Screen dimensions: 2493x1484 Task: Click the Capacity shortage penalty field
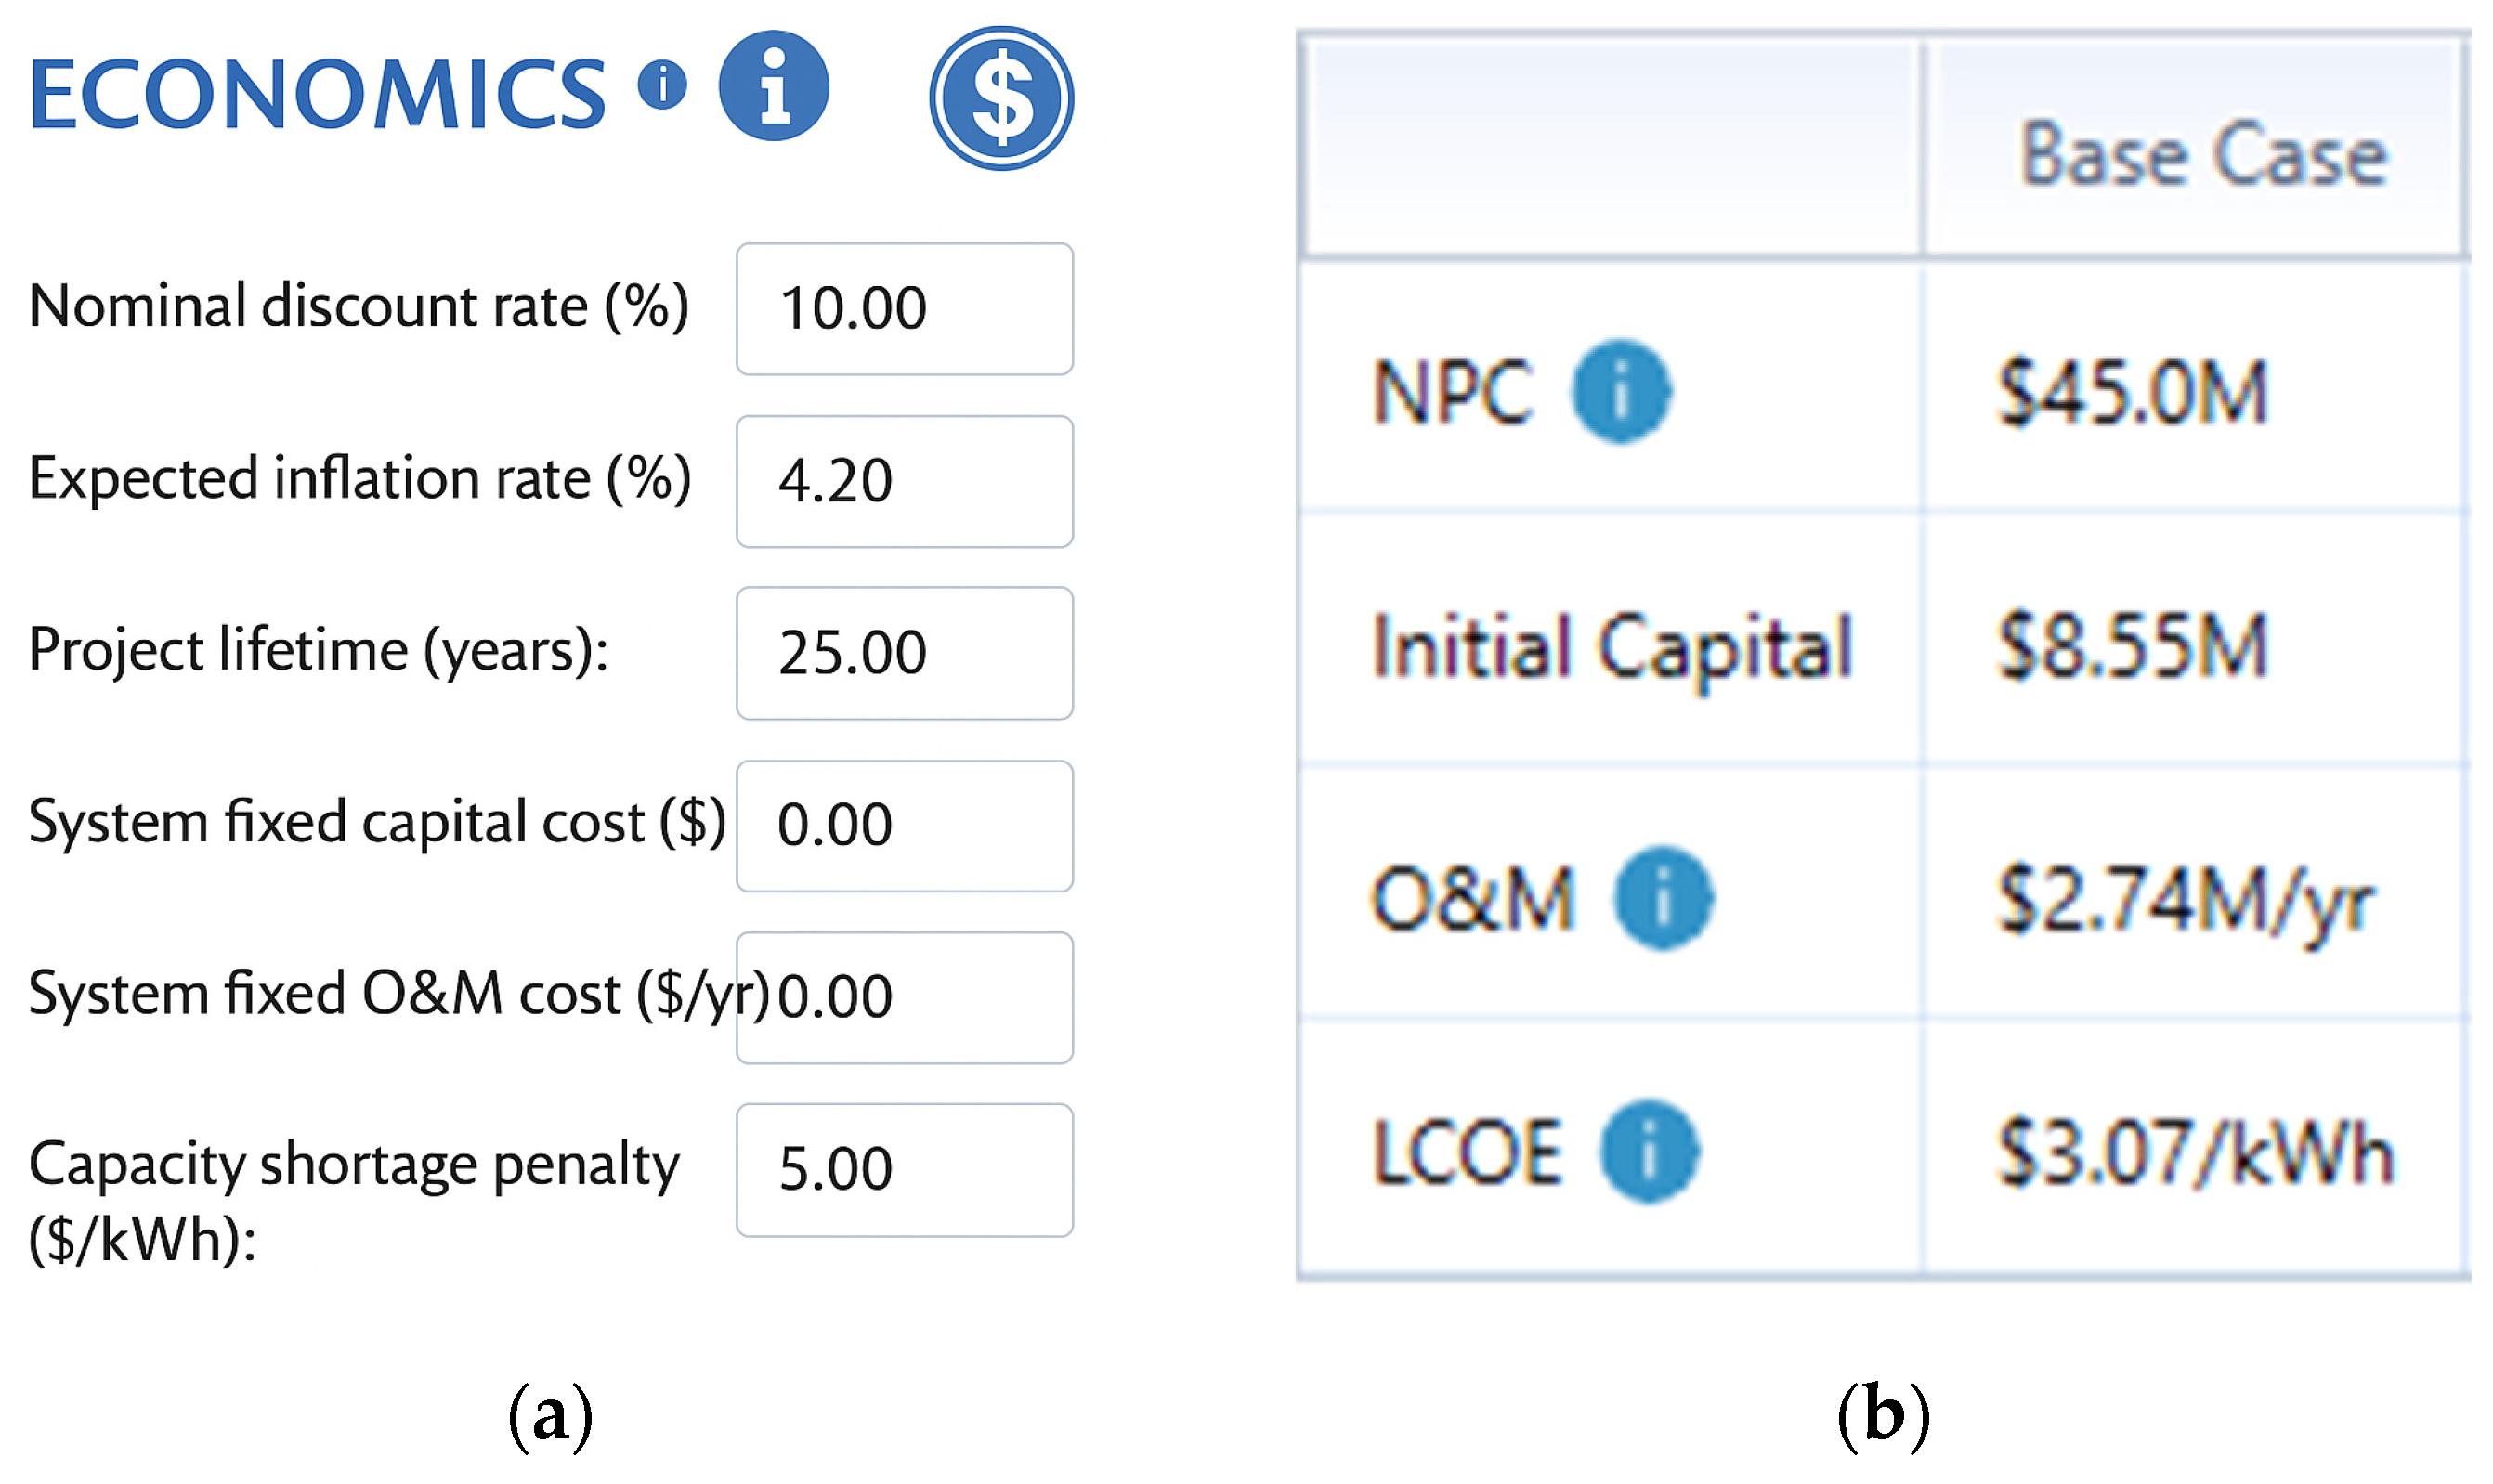(x=904, y=1170)
